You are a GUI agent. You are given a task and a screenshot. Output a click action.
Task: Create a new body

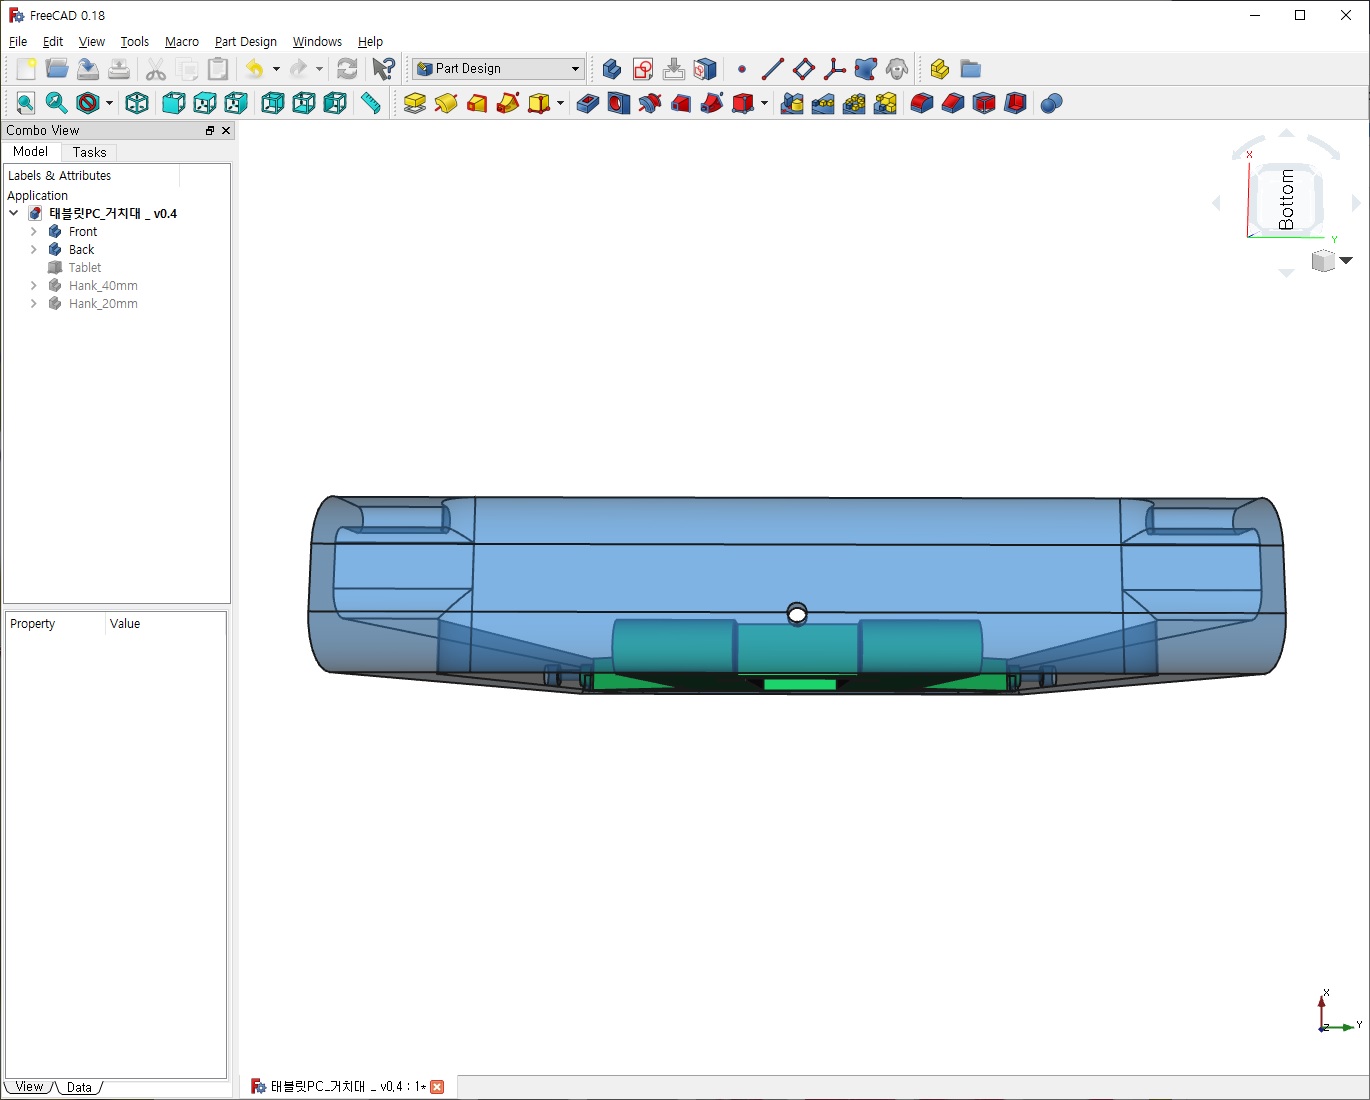coord(612,69)
